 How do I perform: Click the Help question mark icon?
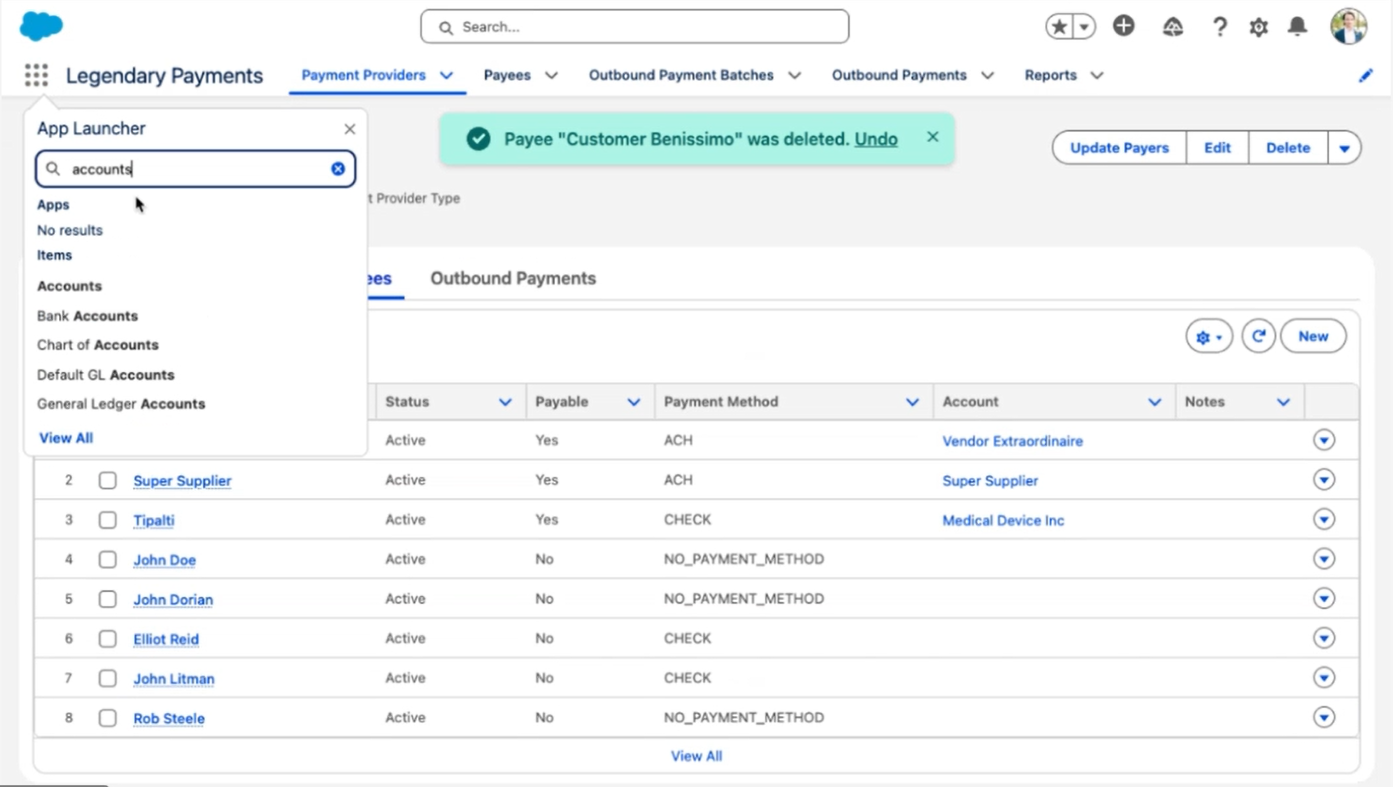pyautogui.click(x=1219, y=27)
